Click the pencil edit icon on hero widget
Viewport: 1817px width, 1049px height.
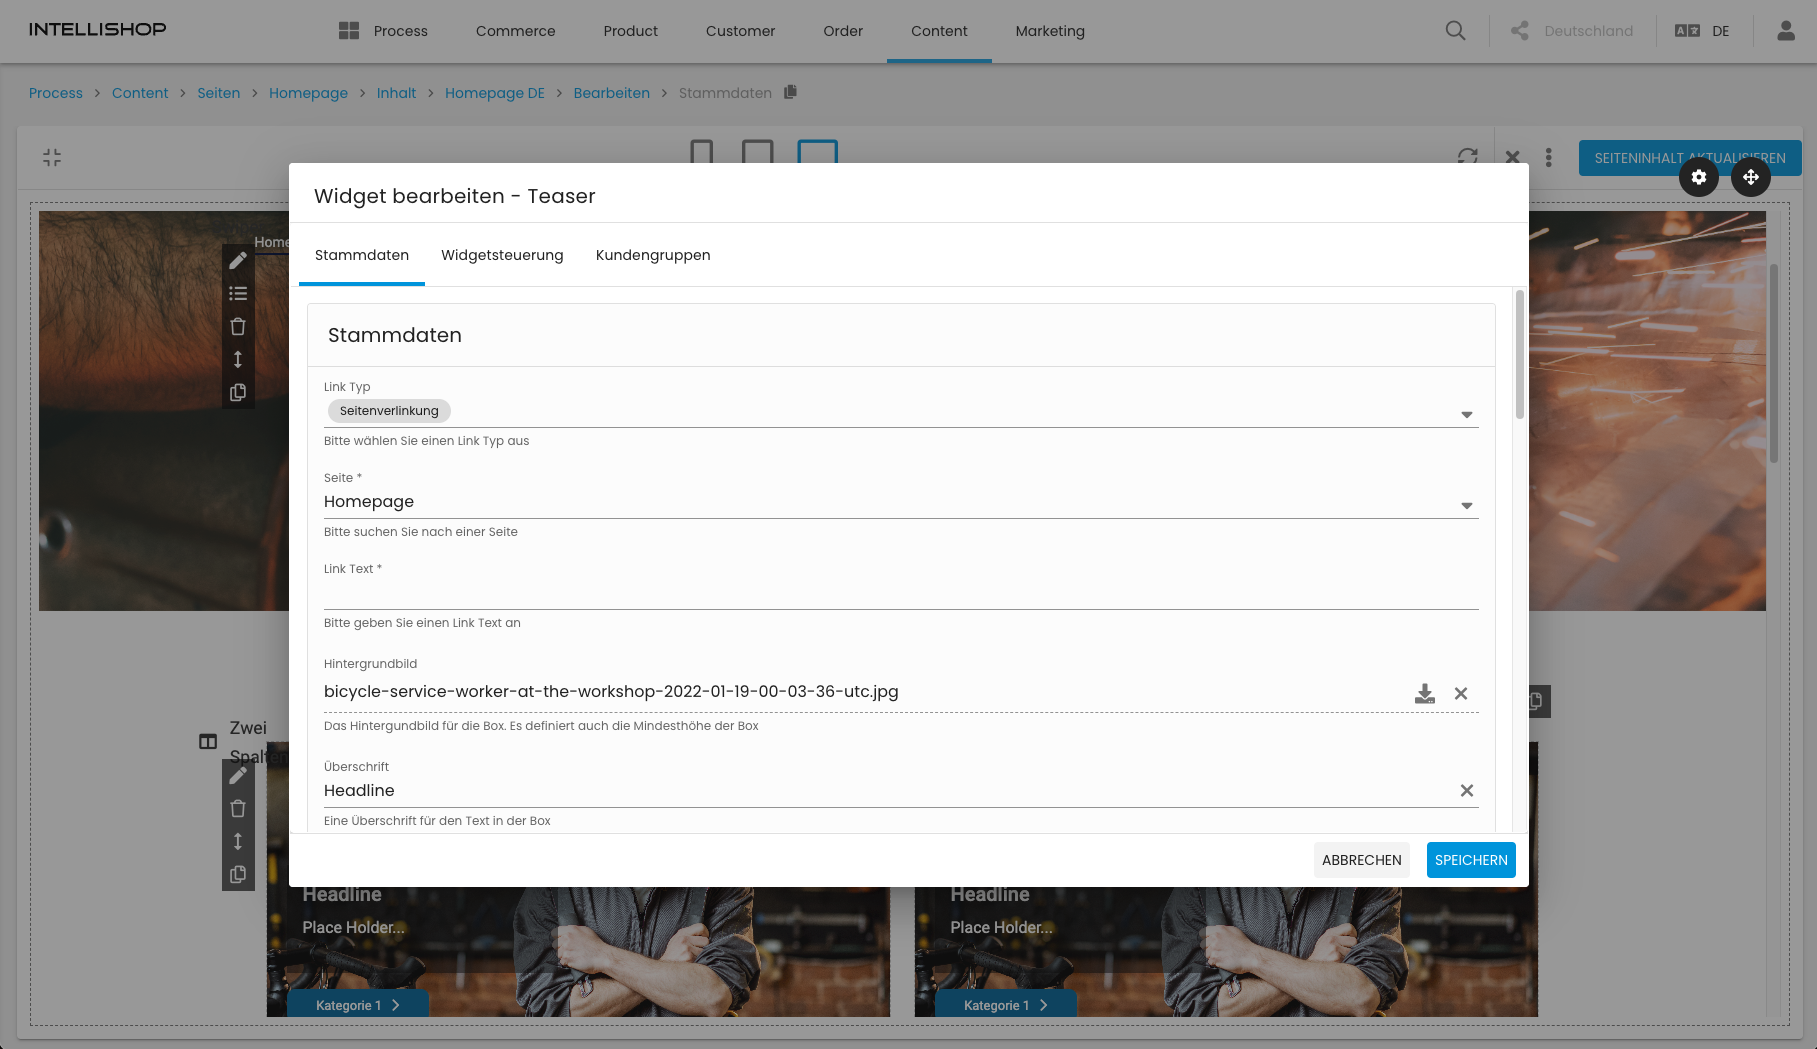[238, 260]
